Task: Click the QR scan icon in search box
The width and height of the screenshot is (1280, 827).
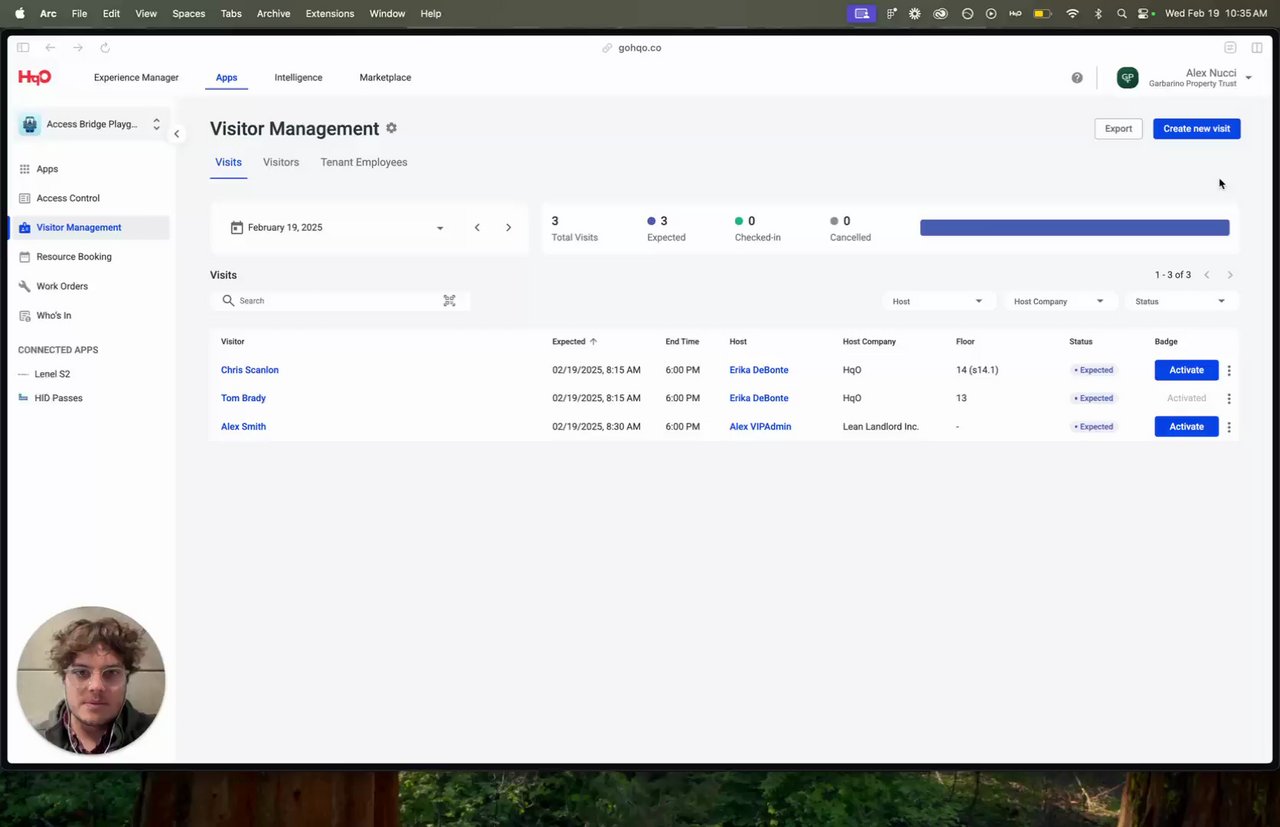Action: [x=449, y=301]
